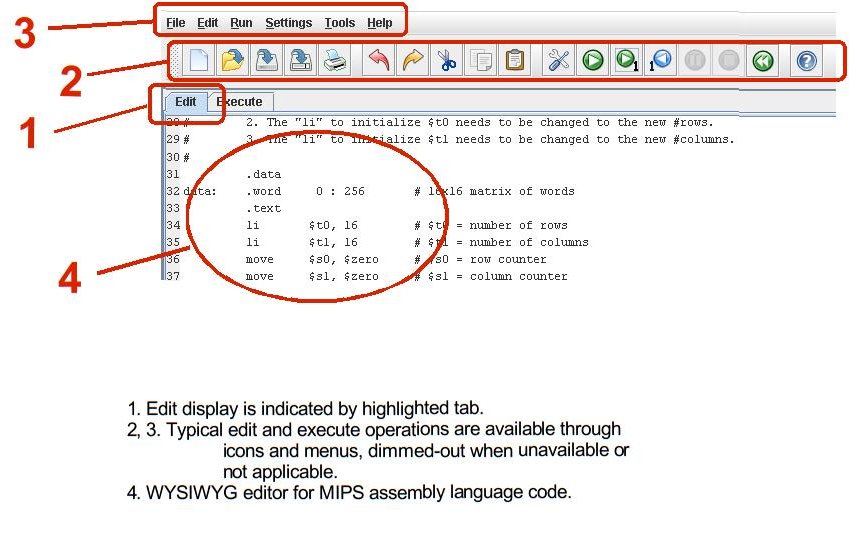Open the Run menu
The width and height of the screenshot is (849, 550).
click(241, 23)
